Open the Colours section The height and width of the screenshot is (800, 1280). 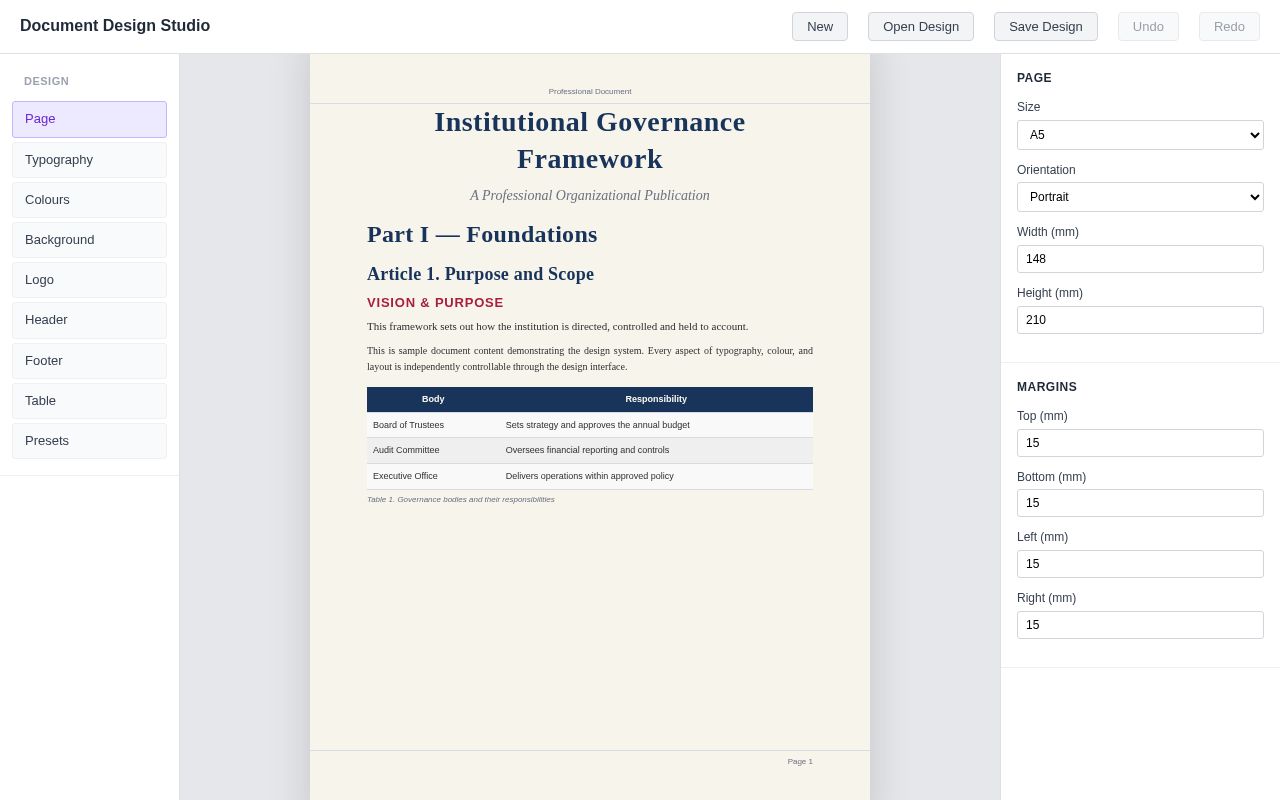[x=89, y=200]
